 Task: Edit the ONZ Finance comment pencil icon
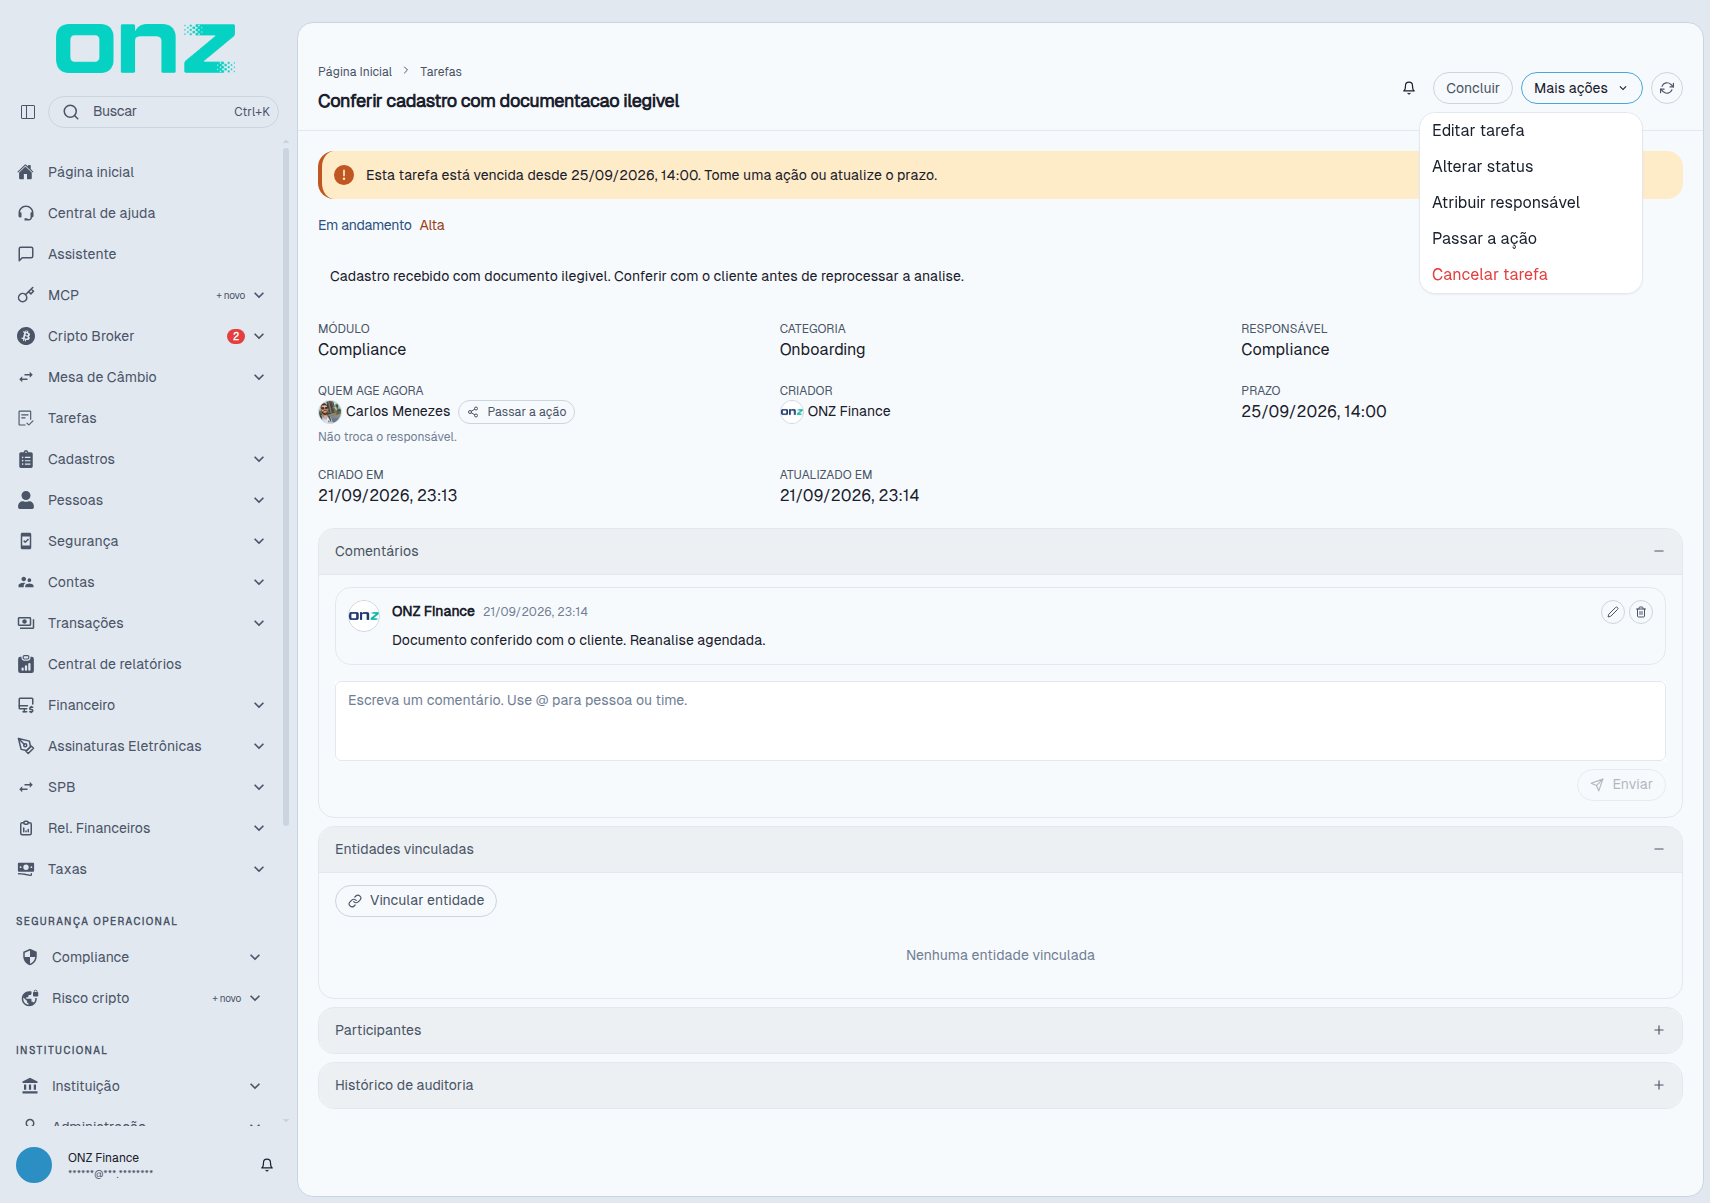(x=1613, y=612)
